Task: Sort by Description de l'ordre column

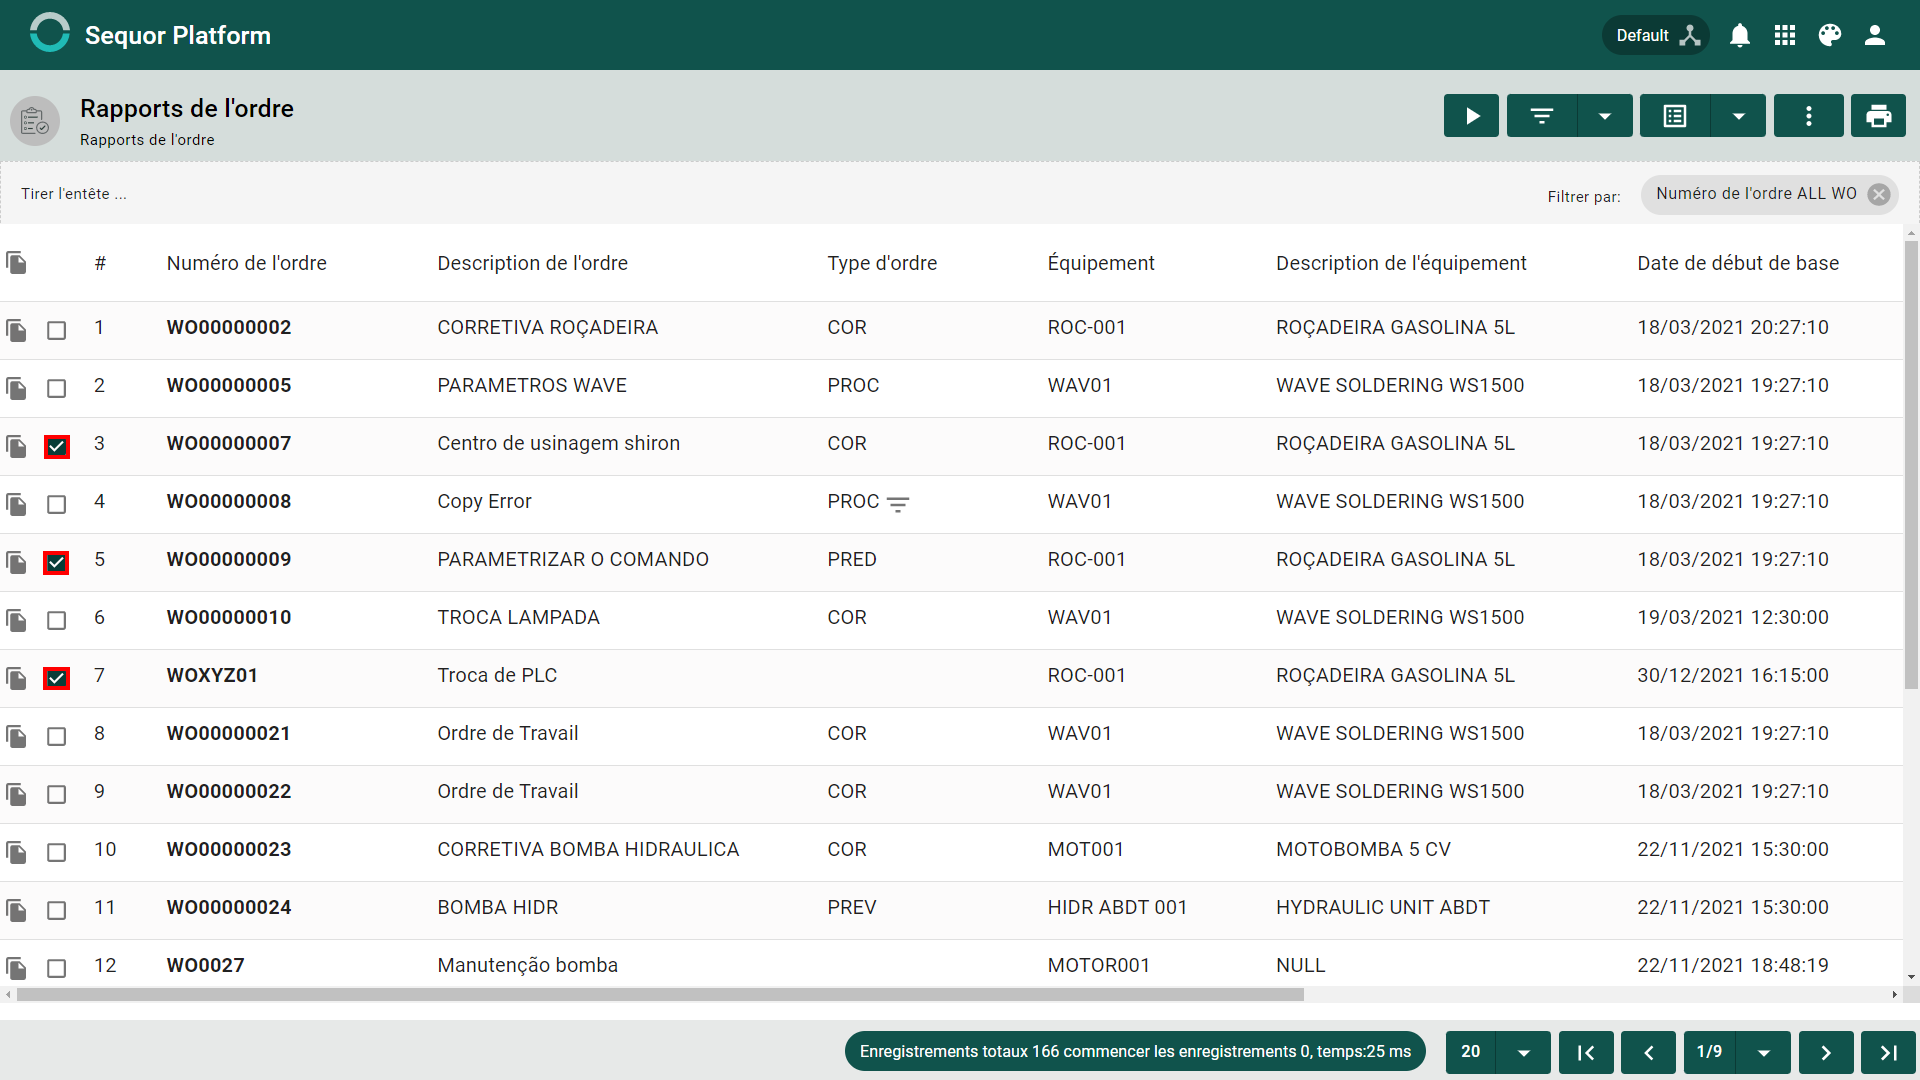Action: coord(532,263)
